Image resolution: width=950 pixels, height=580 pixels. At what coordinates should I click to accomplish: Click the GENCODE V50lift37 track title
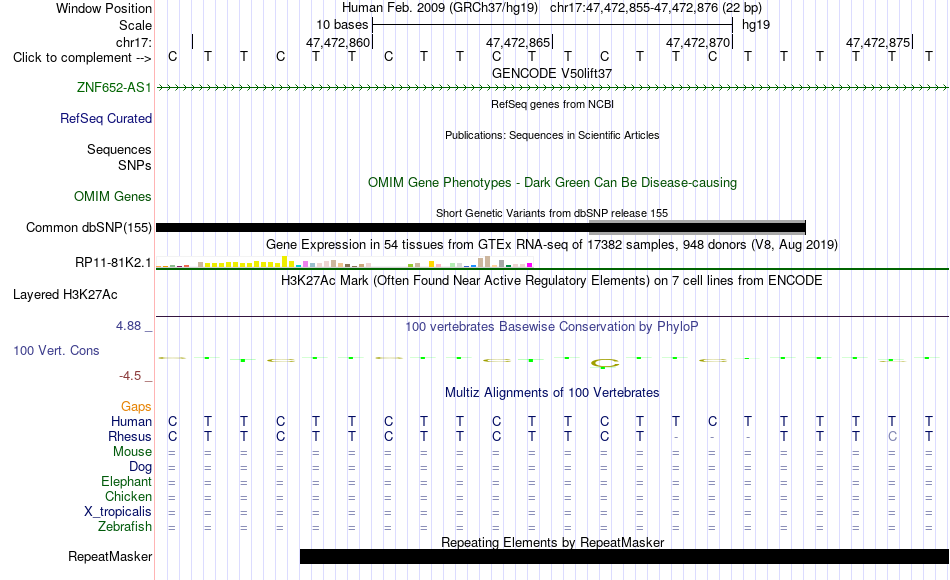(552, 73)
